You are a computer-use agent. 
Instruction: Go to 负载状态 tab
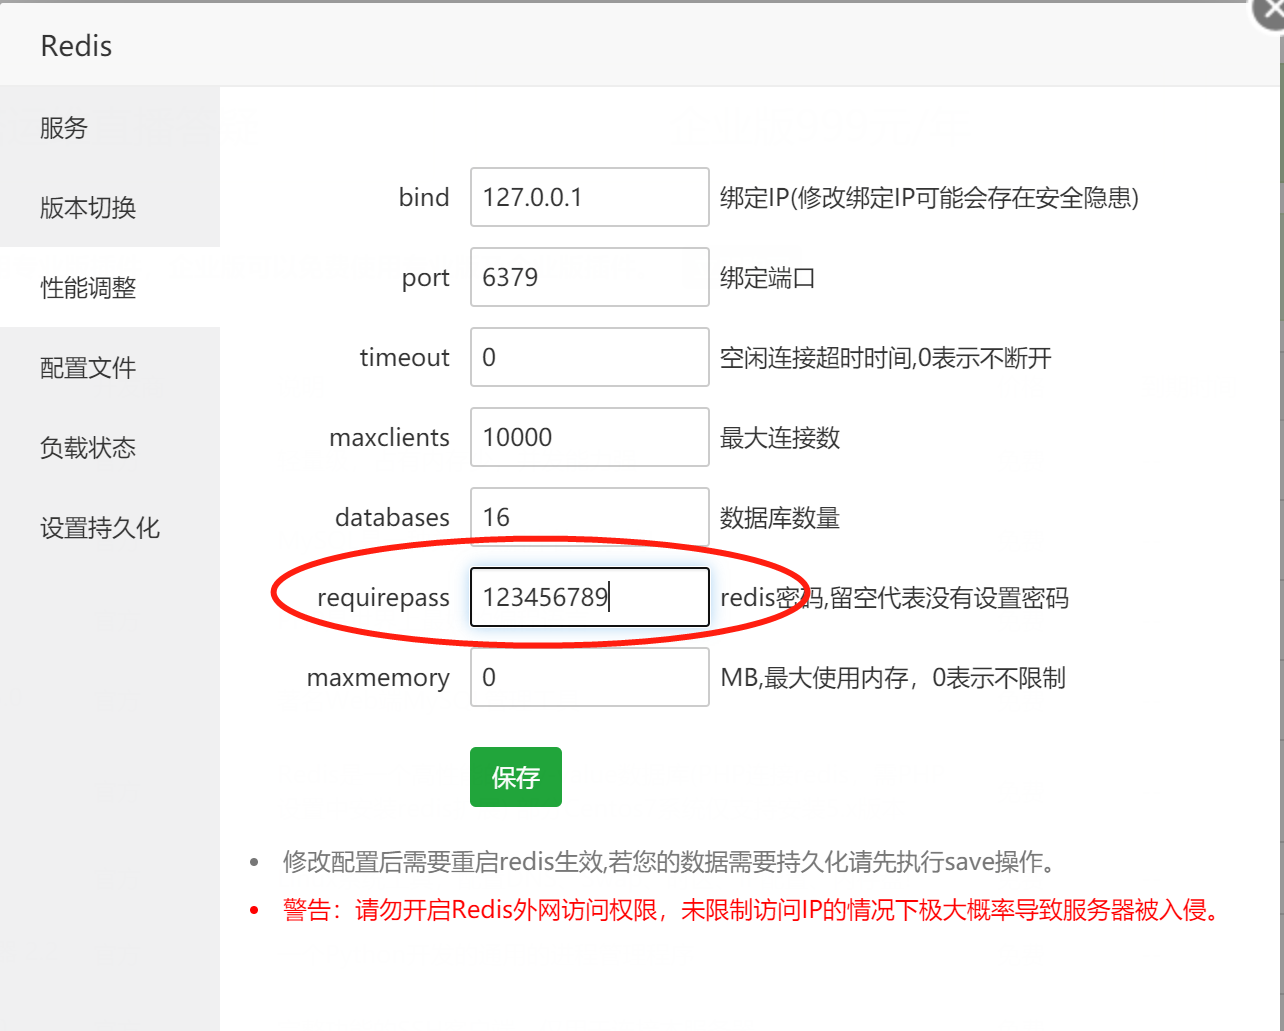109,447
